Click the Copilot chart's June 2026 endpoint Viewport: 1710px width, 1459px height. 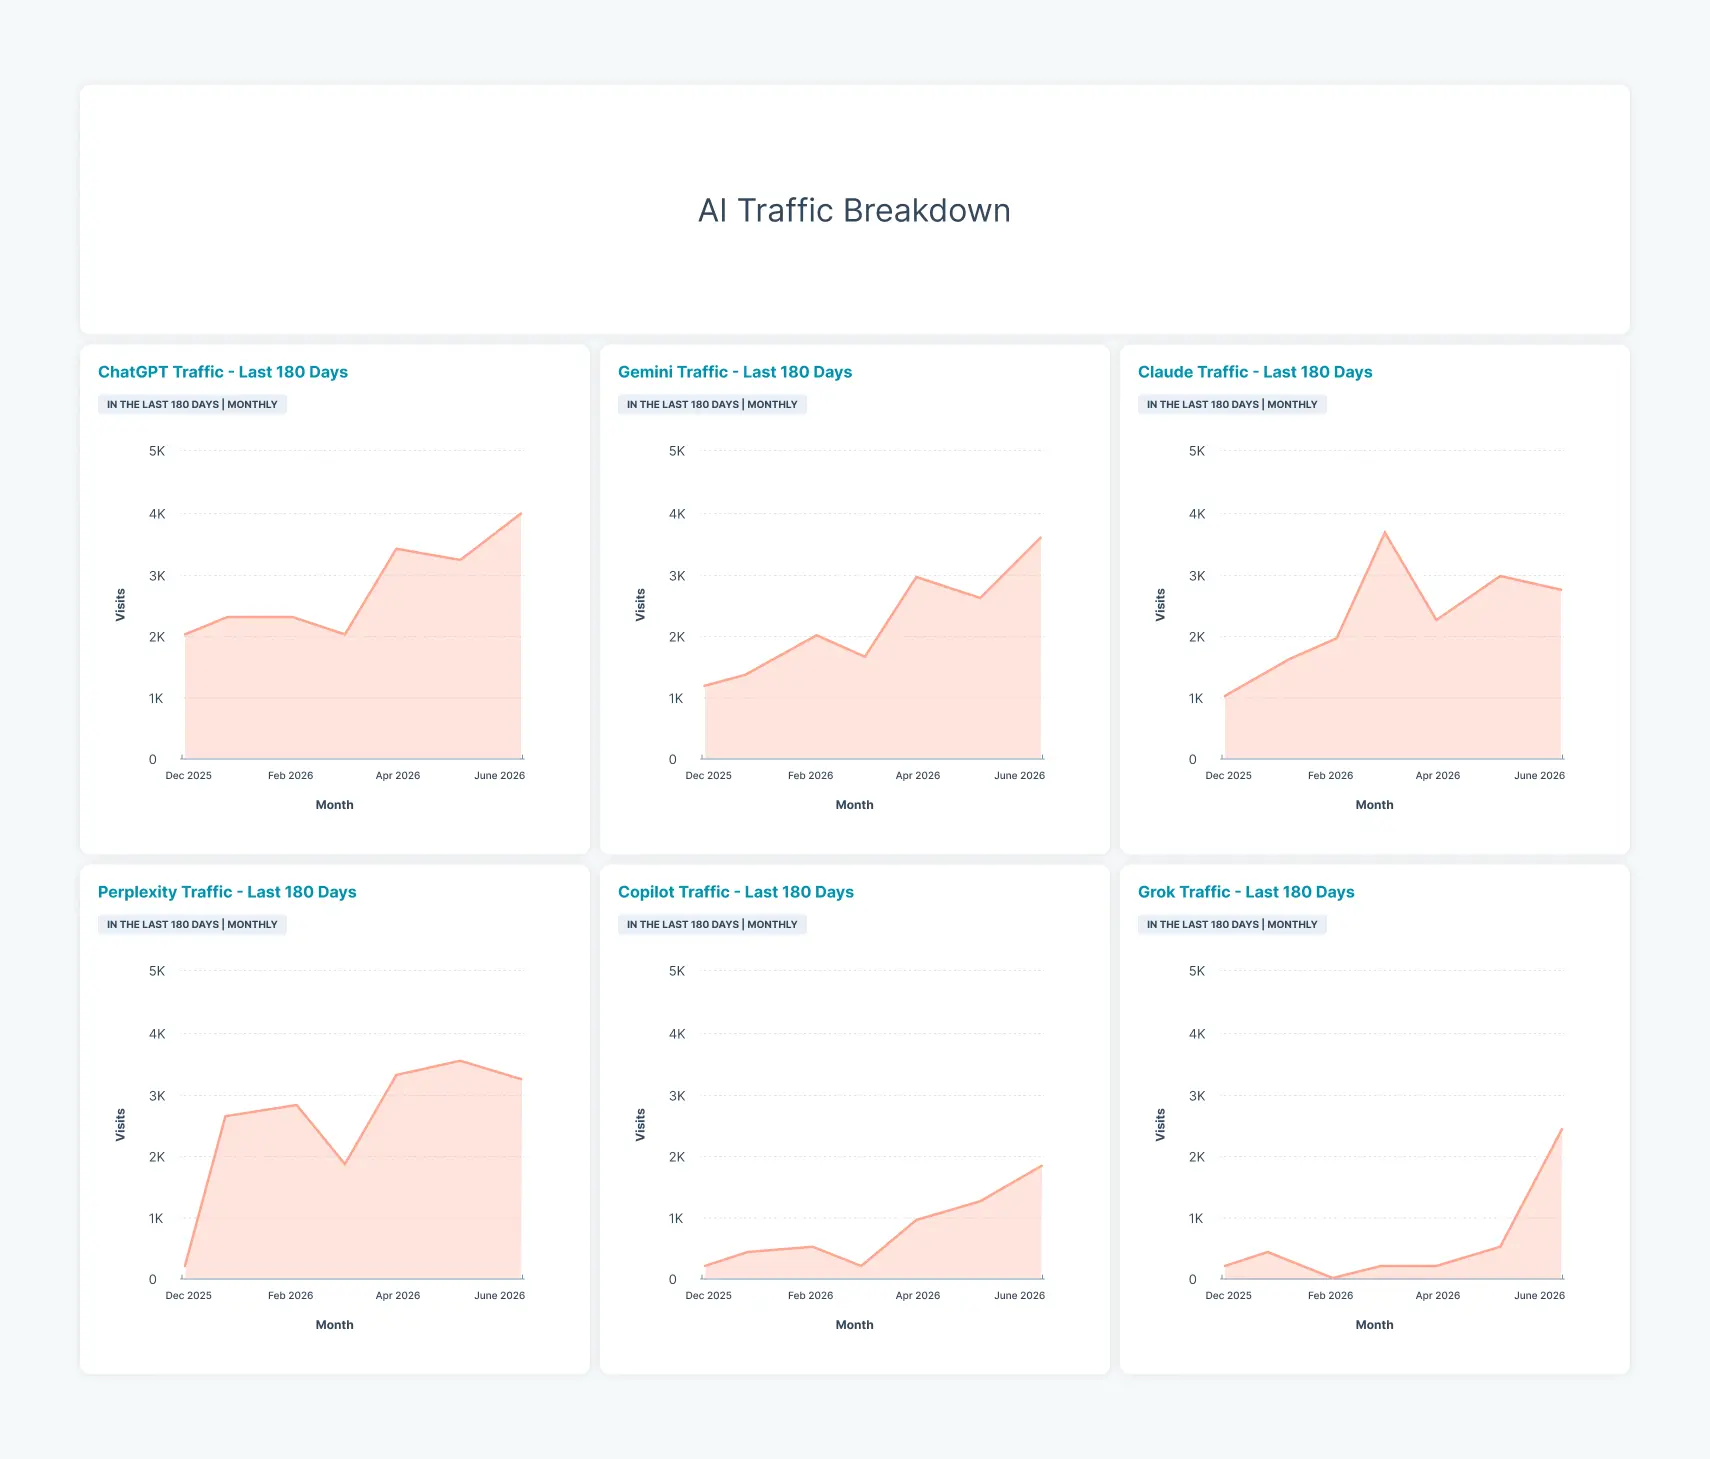pos(1041,1166)
